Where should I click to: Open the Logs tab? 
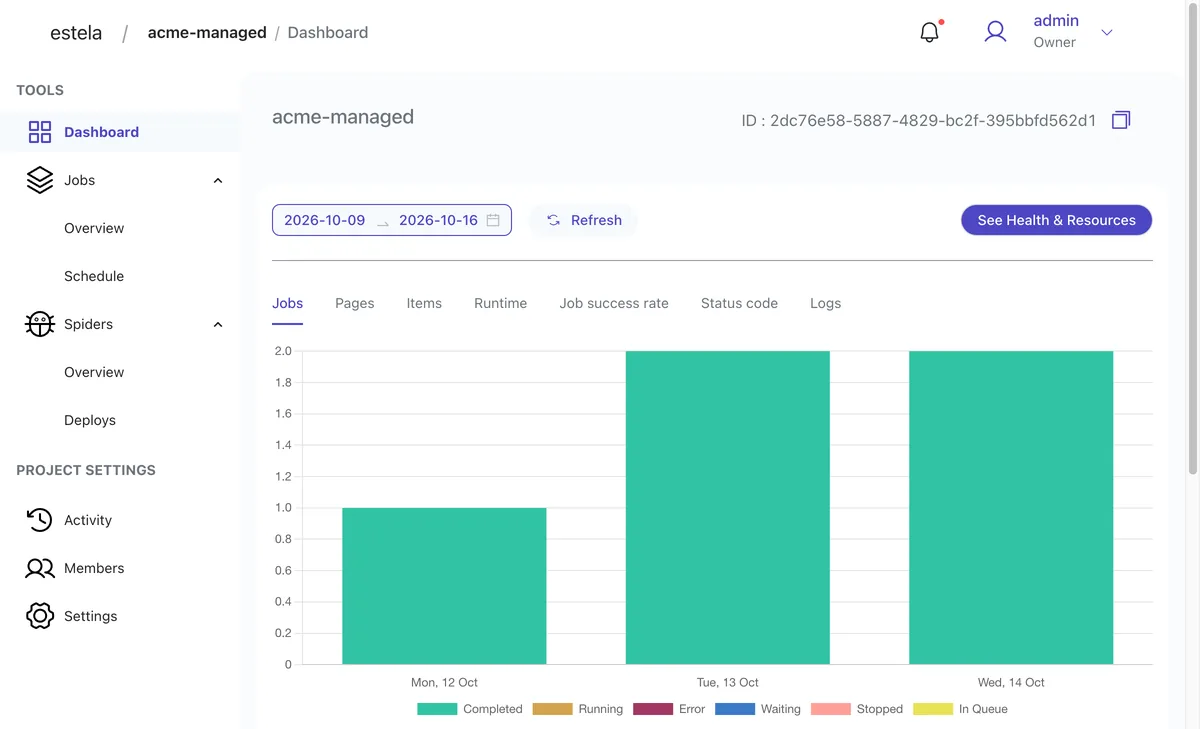click(825, 303)
